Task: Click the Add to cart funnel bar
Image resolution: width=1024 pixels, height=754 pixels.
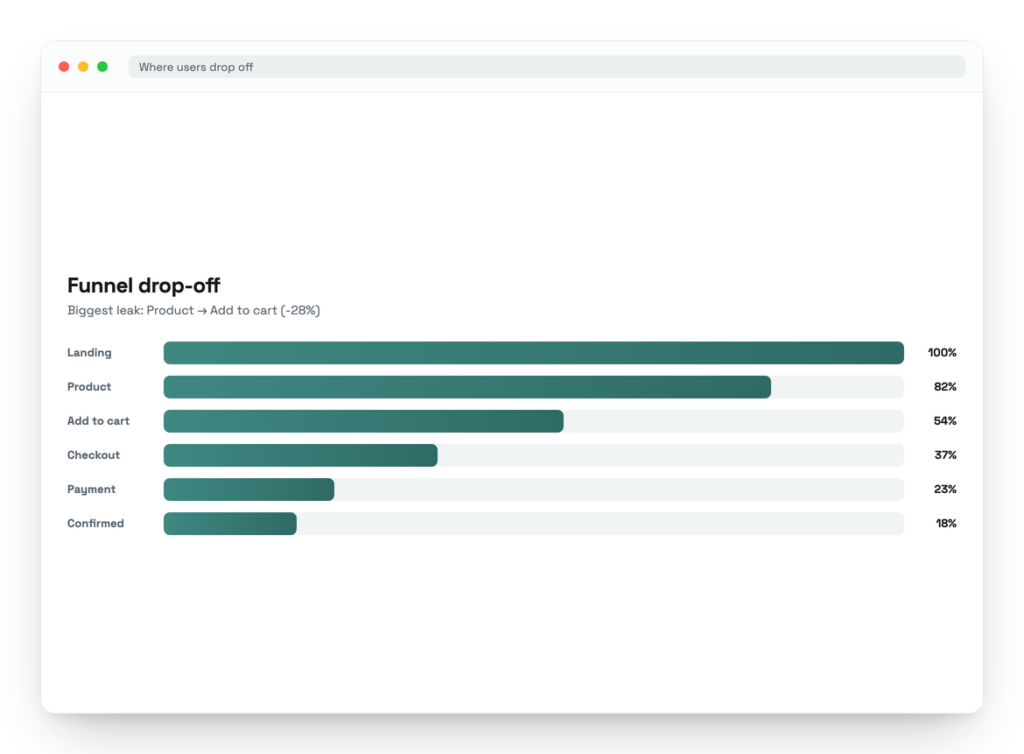Action: (364, 421)
